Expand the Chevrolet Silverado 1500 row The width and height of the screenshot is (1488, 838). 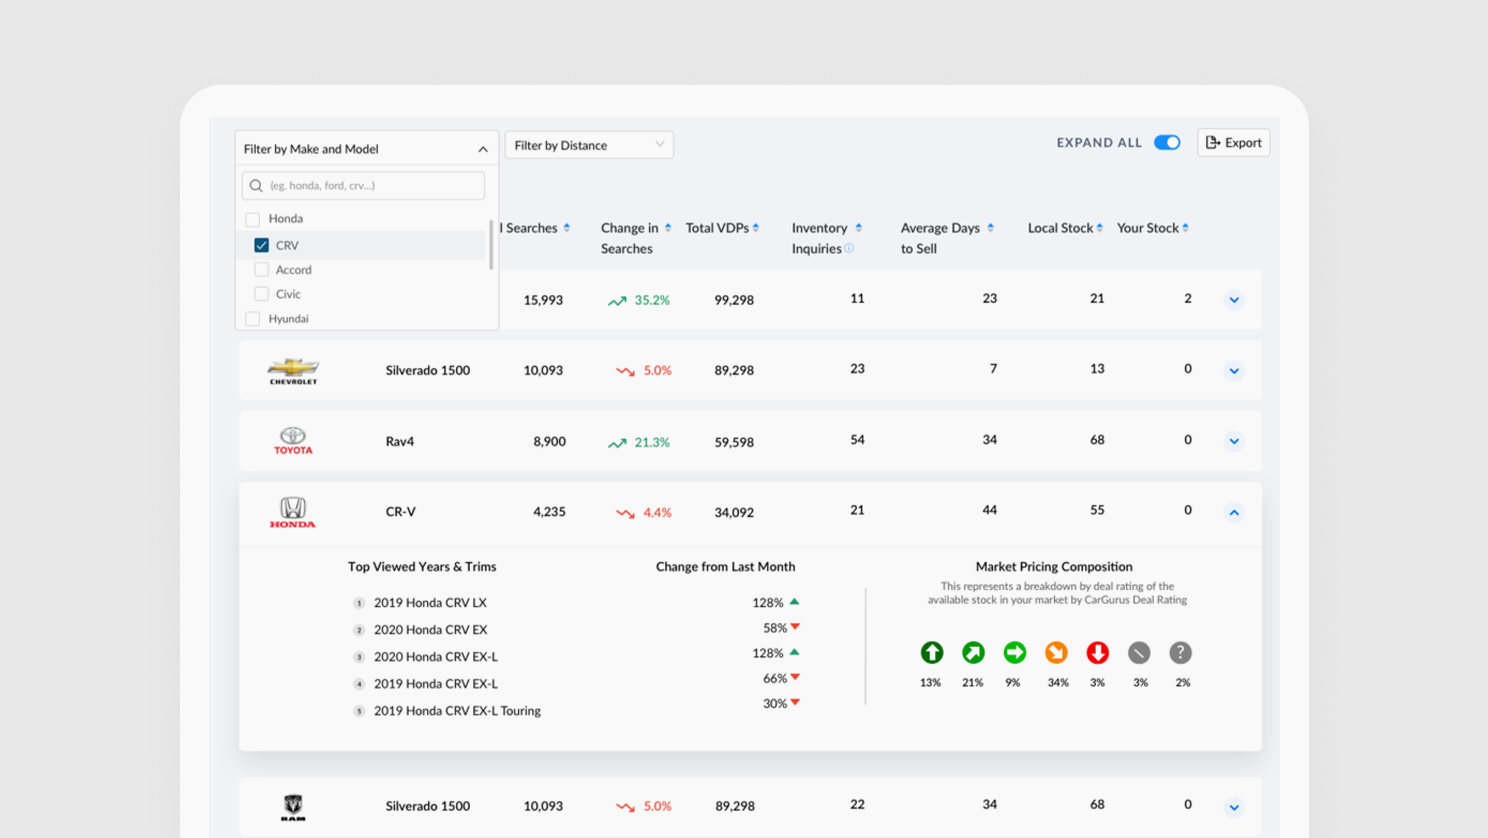[x=1234, y=371]
